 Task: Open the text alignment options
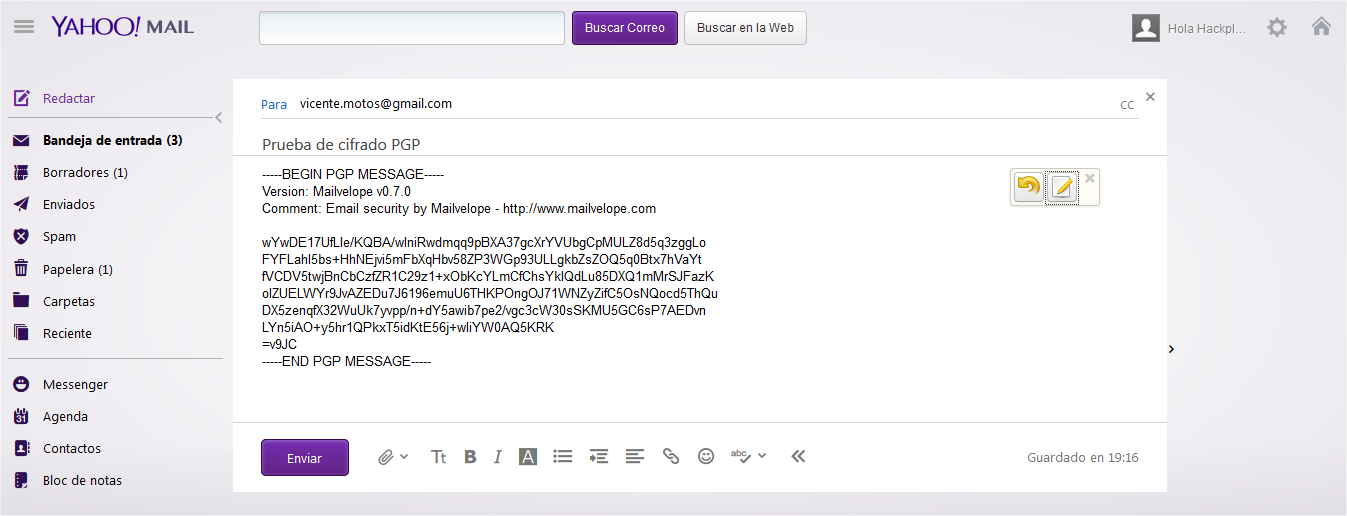635,456
